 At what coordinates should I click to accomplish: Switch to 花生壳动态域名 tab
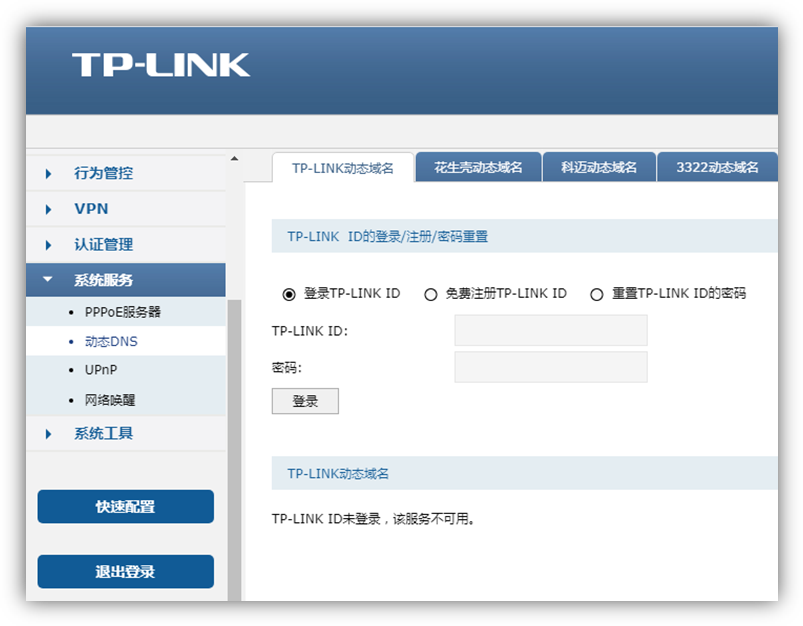pos(478,167)
